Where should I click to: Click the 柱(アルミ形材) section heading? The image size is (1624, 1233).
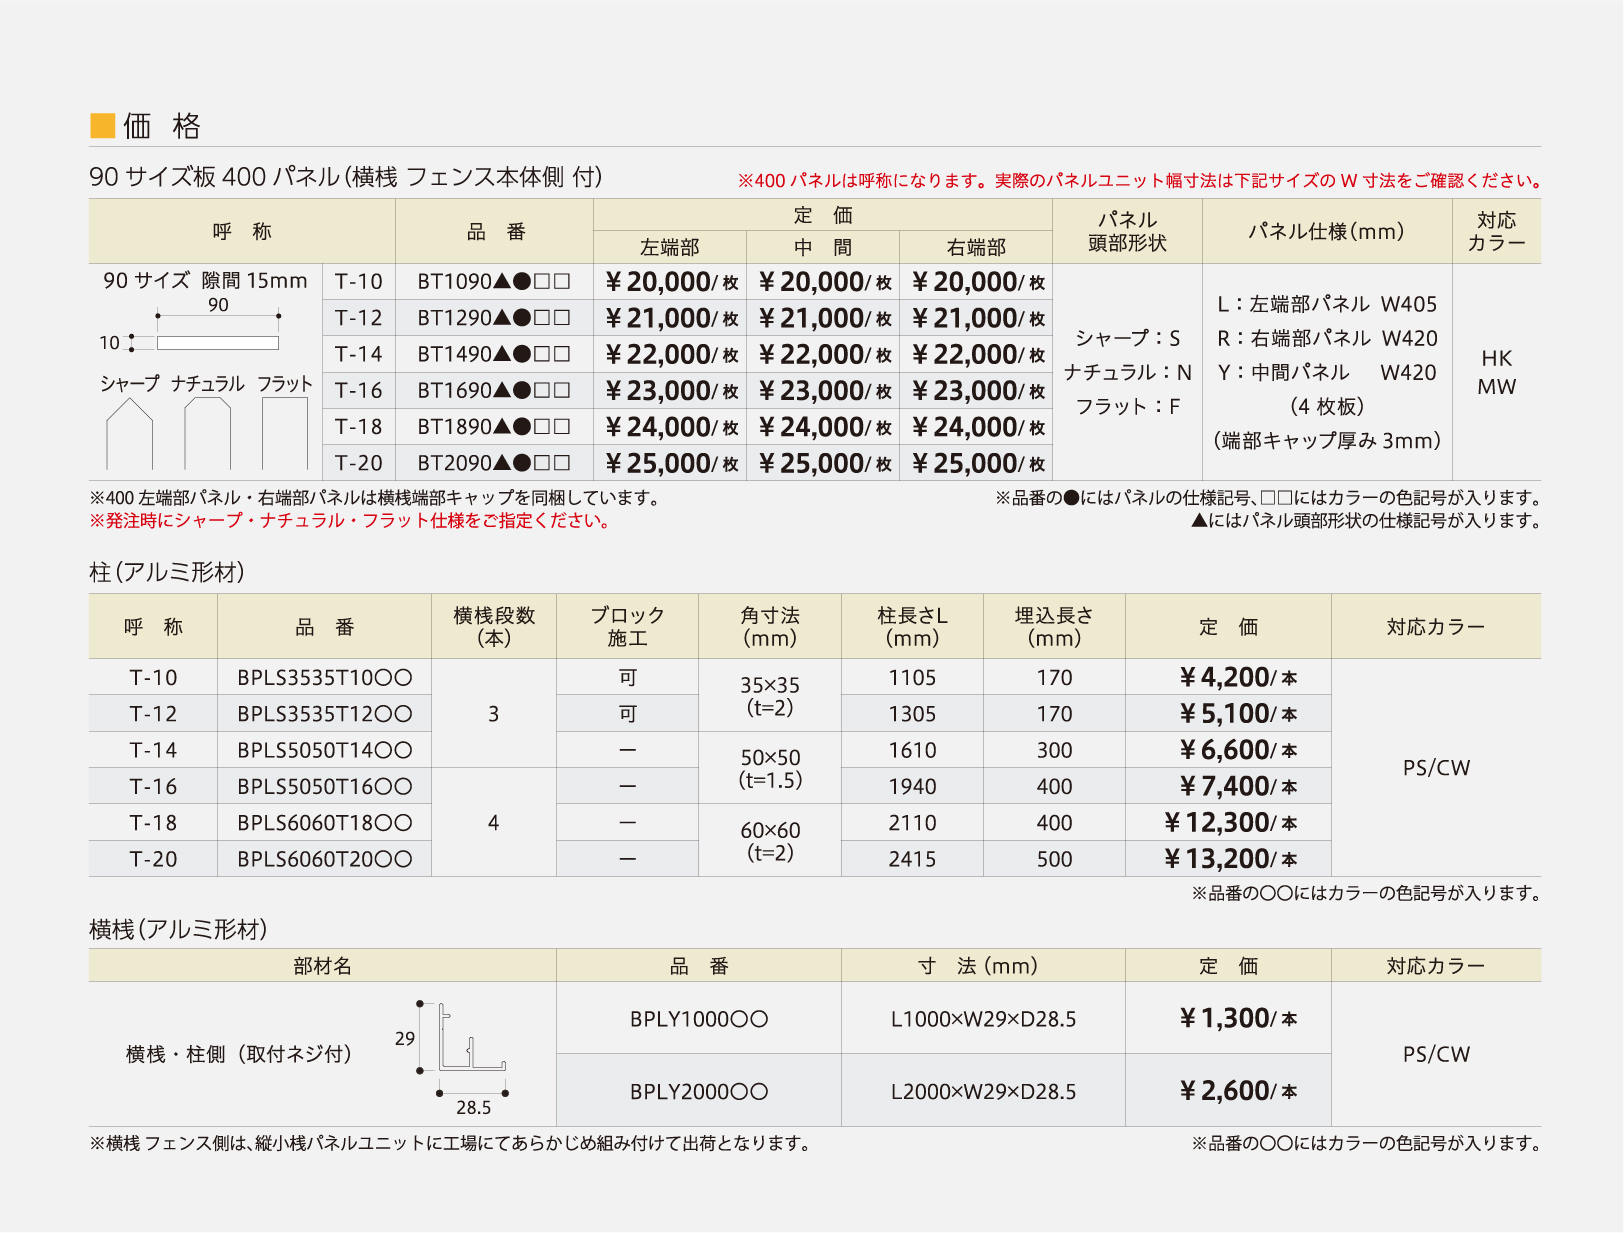pos(167,572)
